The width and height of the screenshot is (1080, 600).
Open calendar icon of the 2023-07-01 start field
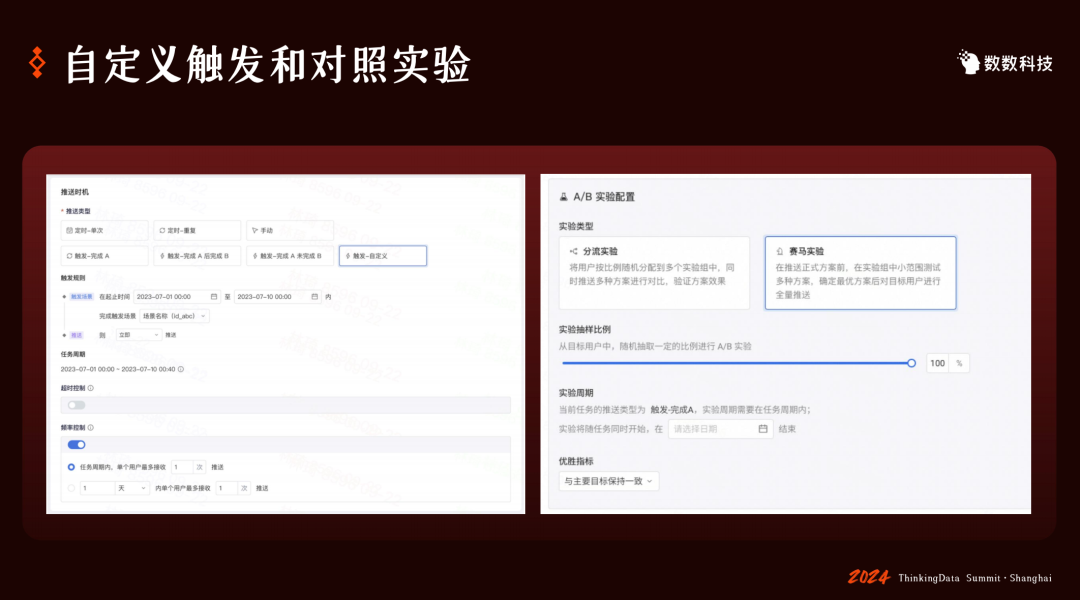[214, 297]
